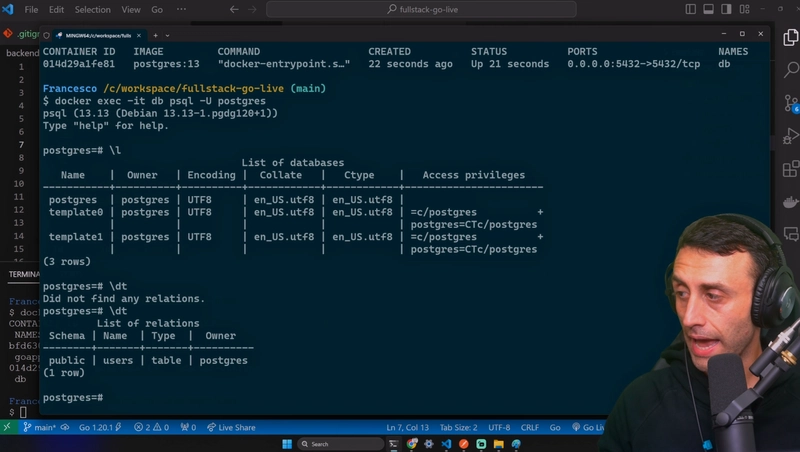Change line endings CRLF
This screenshot has width=800, height=452.
tap(530, 428)
